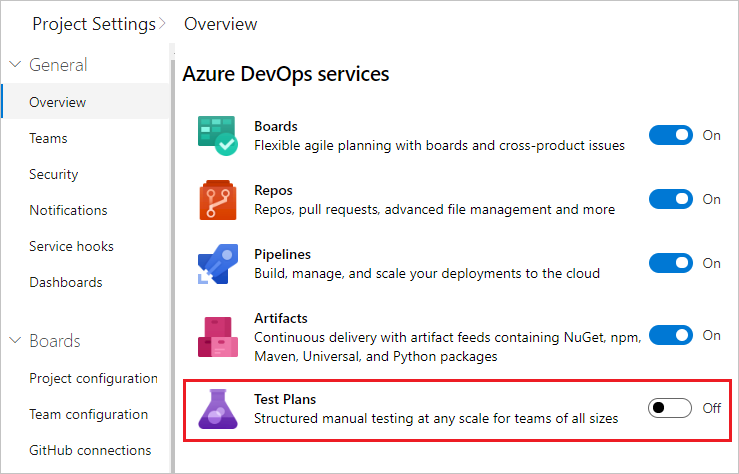This screenshot has height=474, width=739.
Task: Click 'Continuous delivery with artifact feeds' text
Action: coord(448,347)
